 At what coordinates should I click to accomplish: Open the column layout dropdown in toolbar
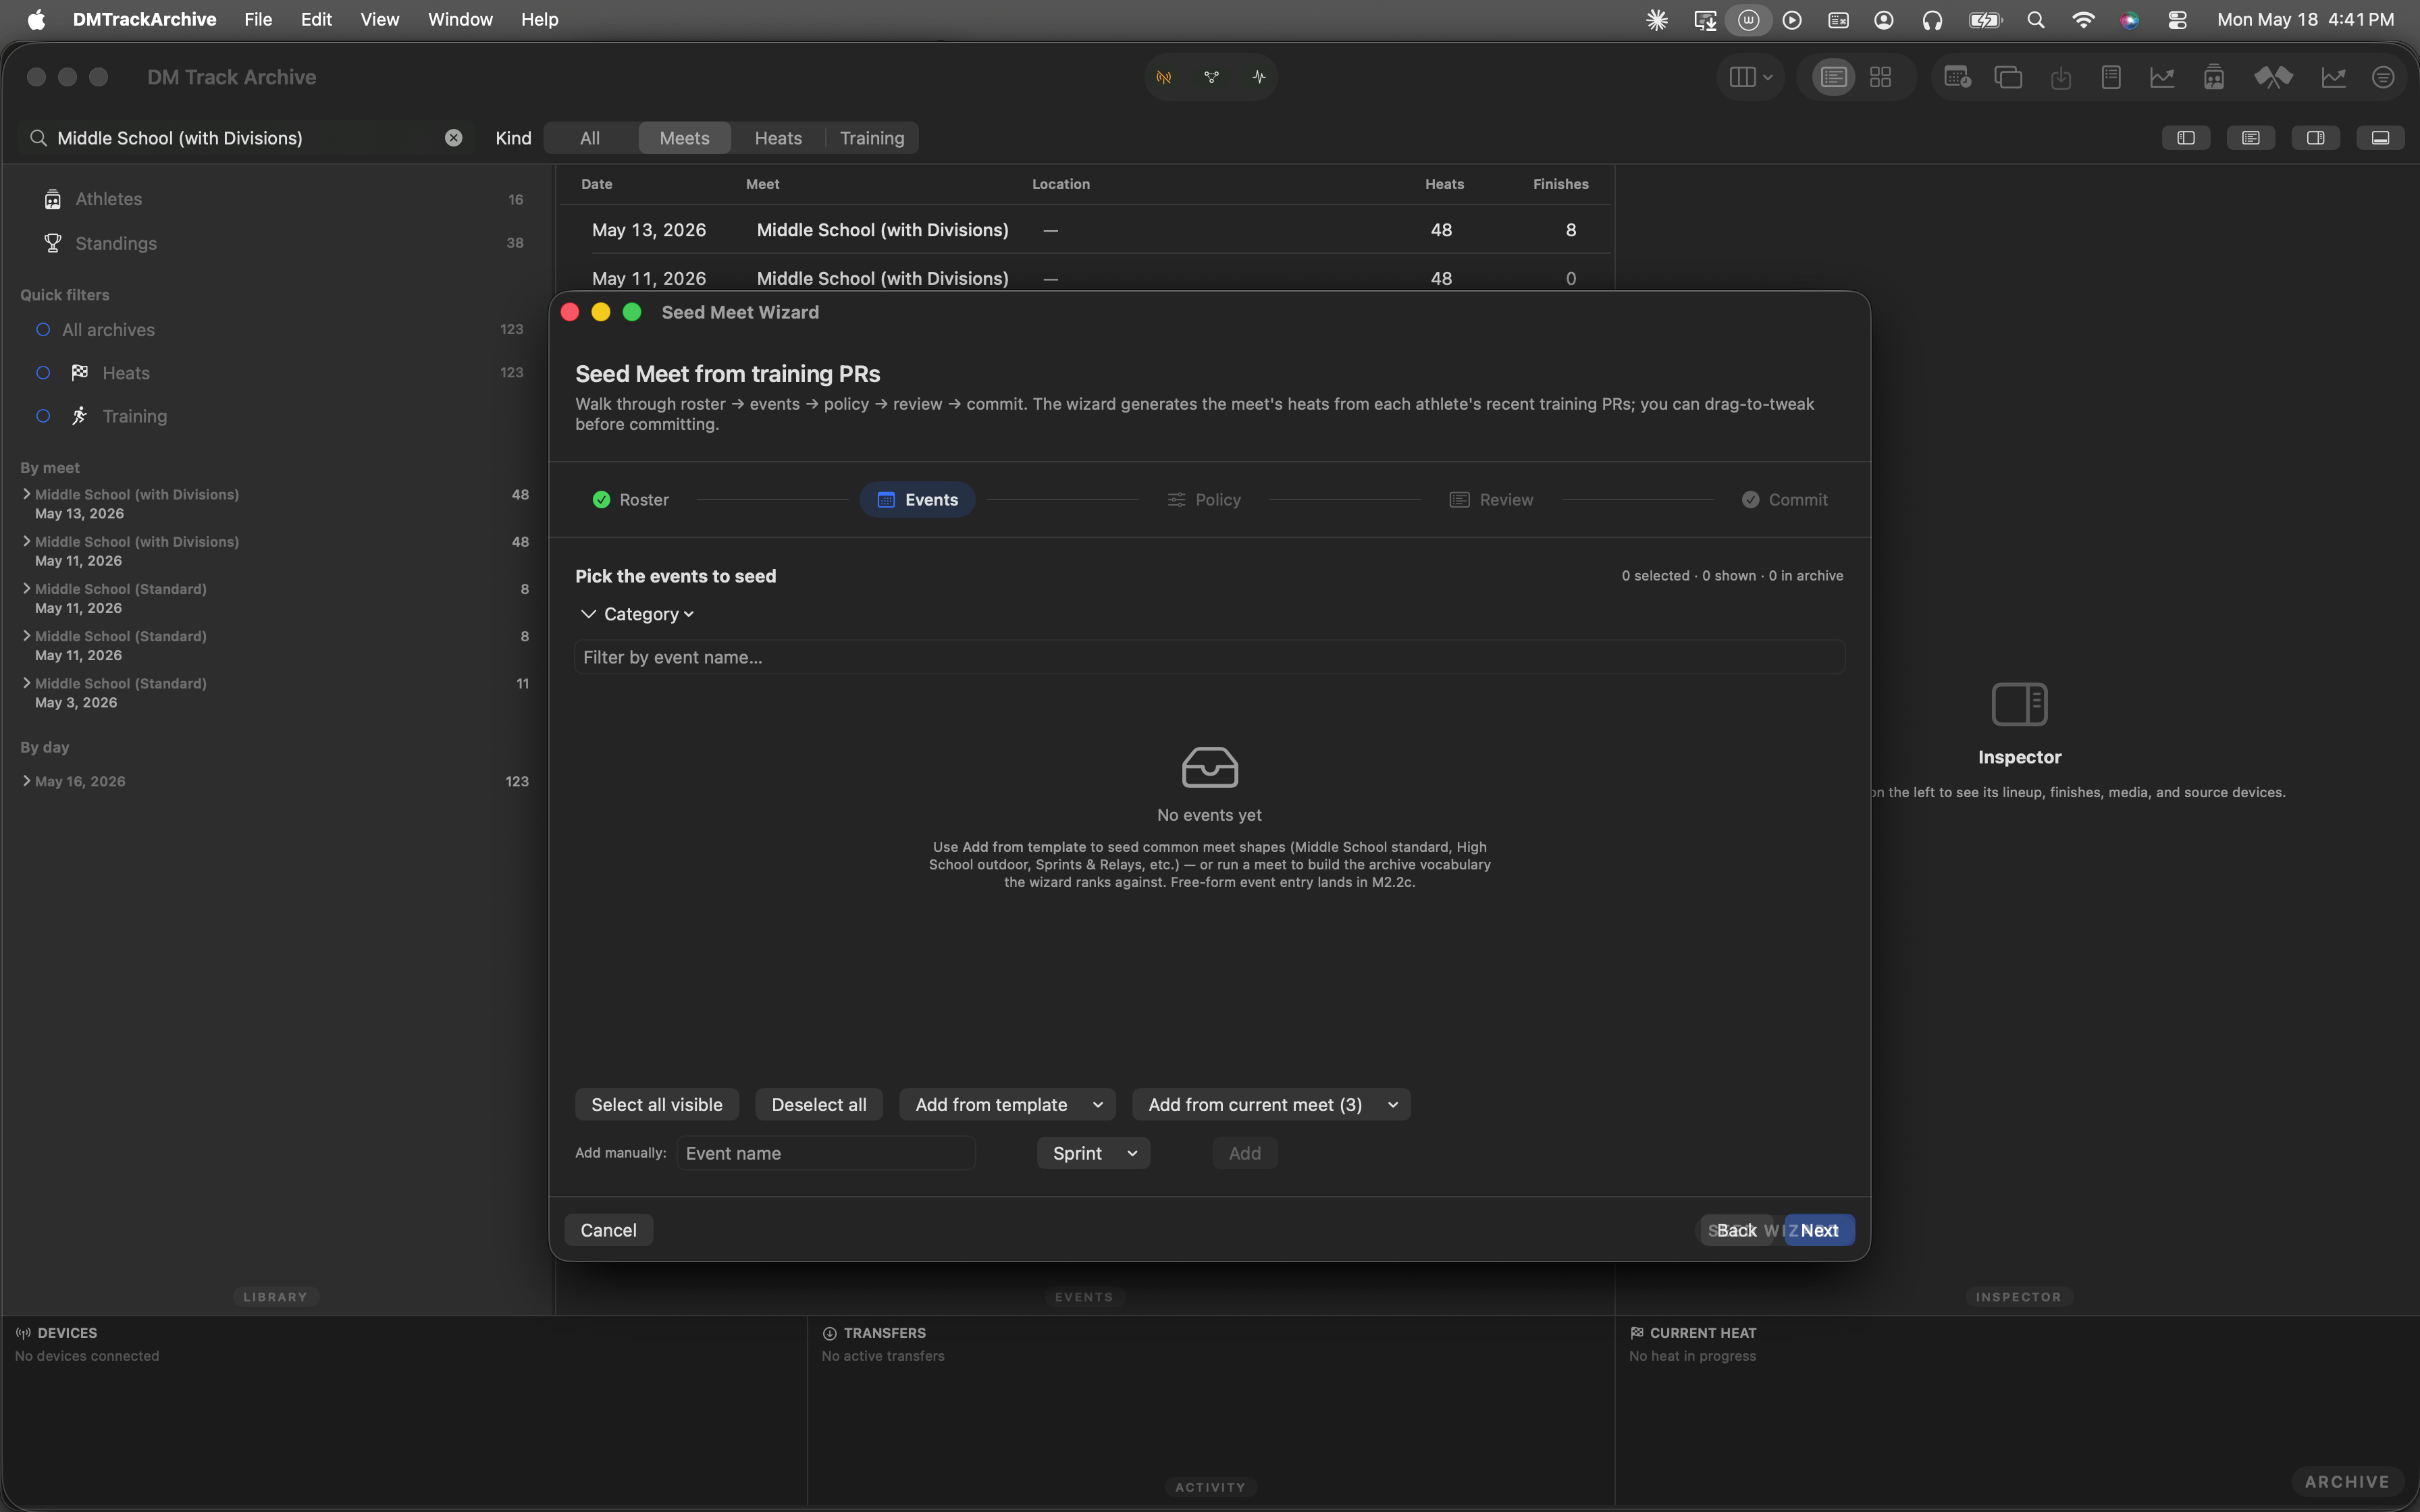1751,77
